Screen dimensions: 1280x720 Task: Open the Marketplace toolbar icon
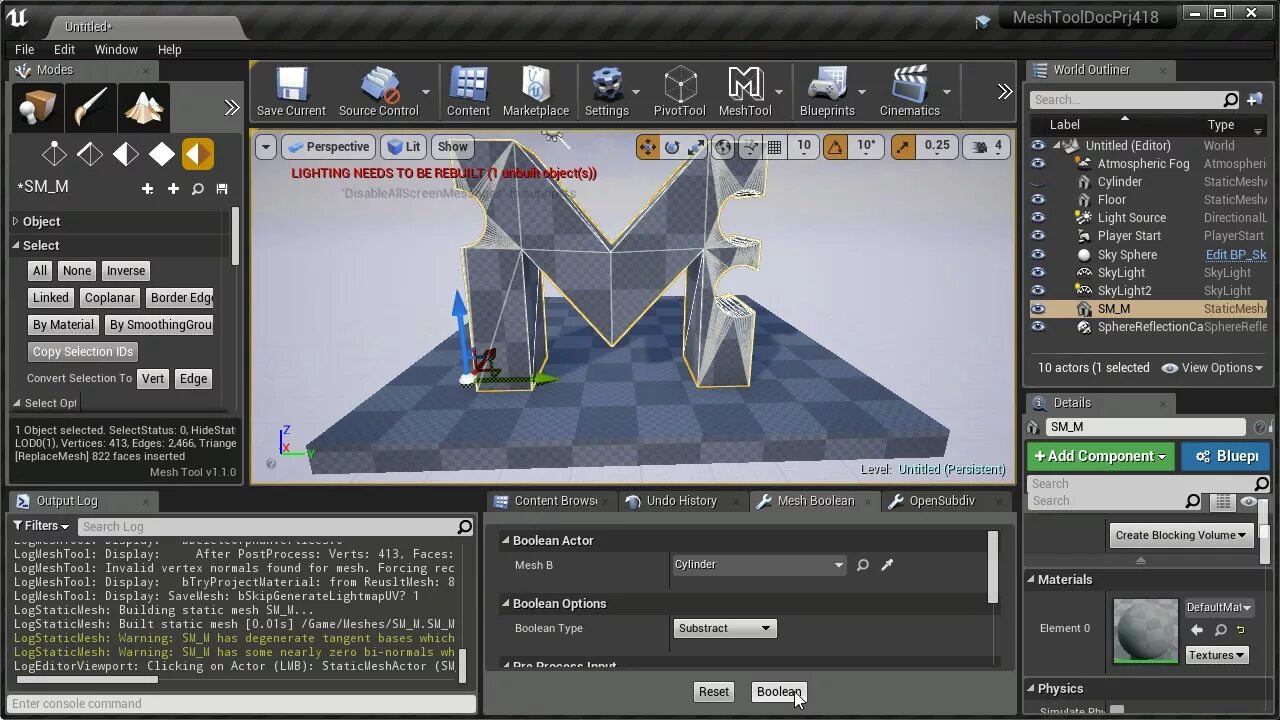pyautogui.click(x=536, y=92)
